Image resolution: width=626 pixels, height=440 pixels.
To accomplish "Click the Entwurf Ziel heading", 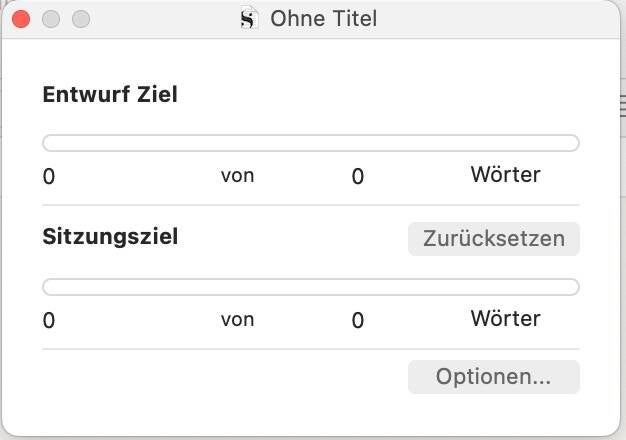I will pyautogui.click(x=110, y=95).
